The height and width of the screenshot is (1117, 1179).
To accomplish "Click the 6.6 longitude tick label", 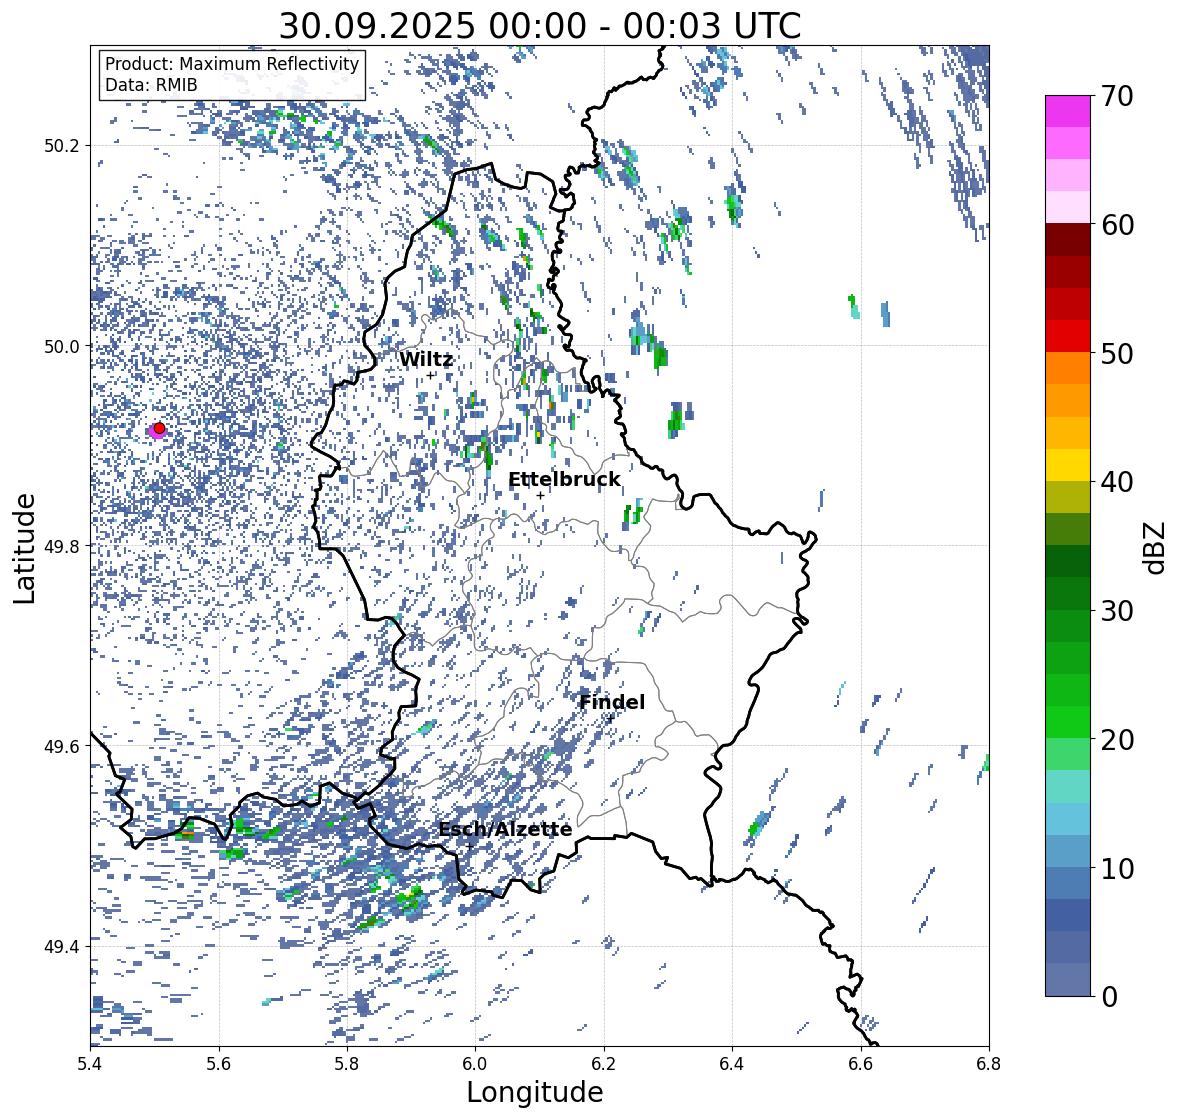I will click(861, 1064).
